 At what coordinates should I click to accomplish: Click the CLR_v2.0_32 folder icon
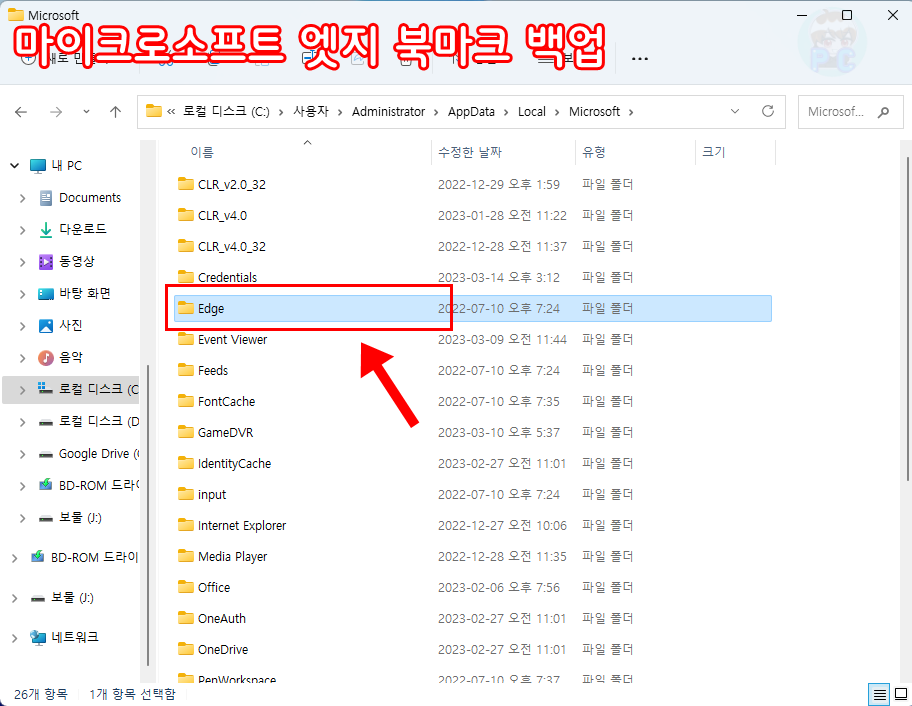[x=186, y=184]
